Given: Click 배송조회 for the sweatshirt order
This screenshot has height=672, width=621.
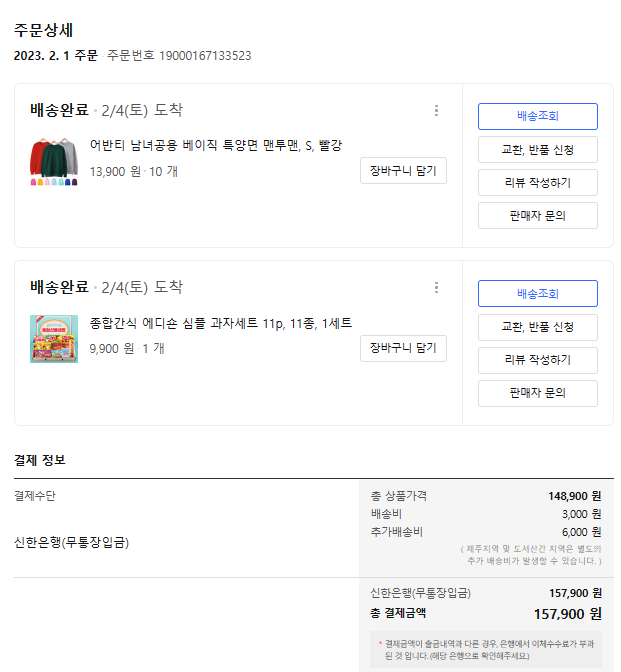Looking at the screenshot, I should 537,117.
